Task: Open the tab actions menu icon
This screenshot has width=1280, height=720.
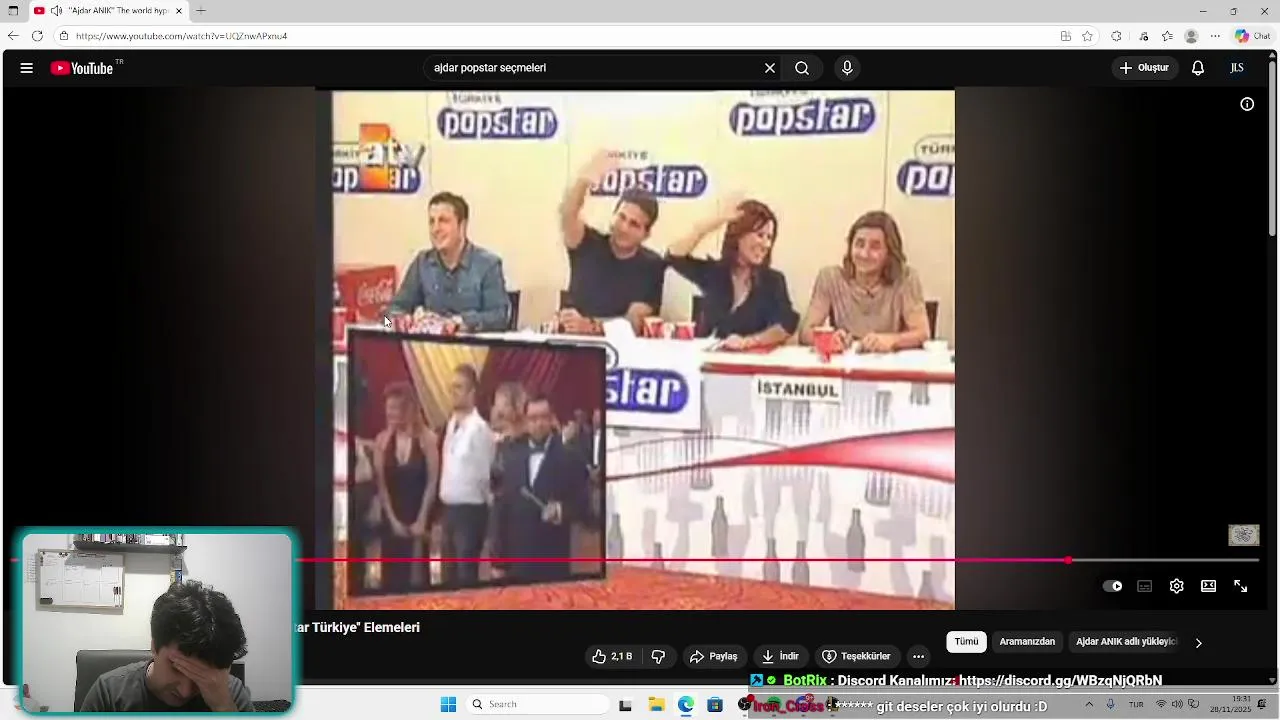Action: click(13, 11)
